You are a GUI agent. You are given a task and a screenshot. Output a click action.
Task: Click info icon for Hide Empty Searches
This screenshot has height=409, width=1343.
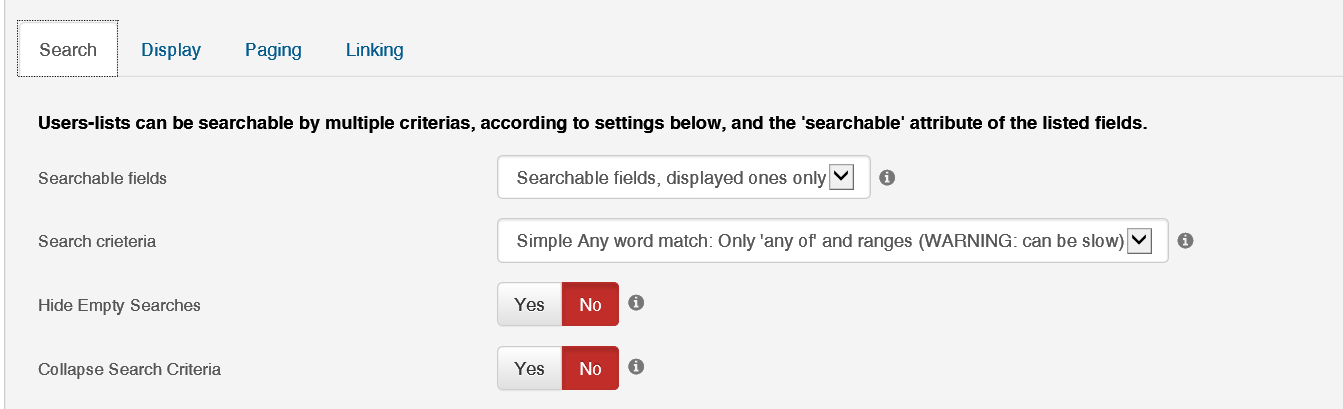click(635, 303)
